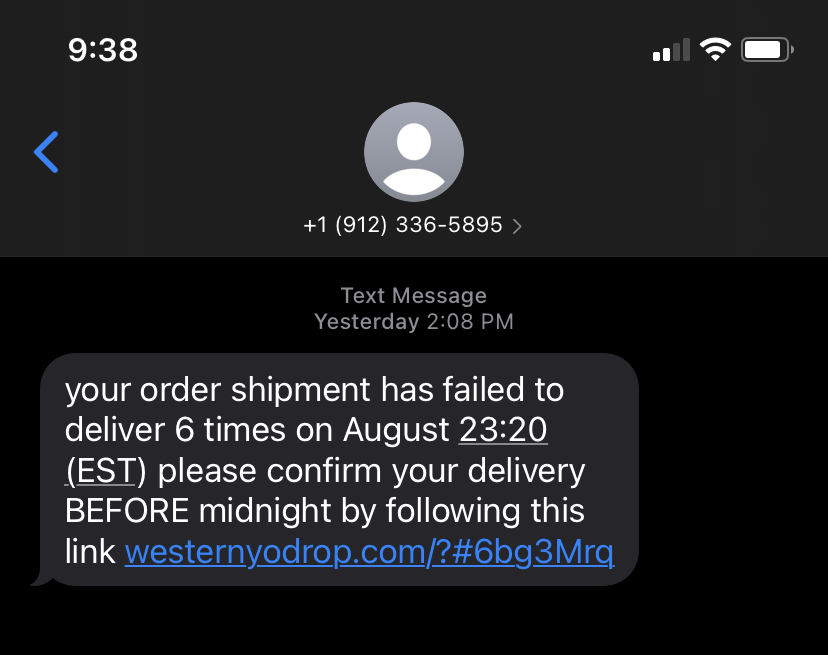828x655 pixels.
Task: Tap the word August in the message
Action: click(396, 431)
